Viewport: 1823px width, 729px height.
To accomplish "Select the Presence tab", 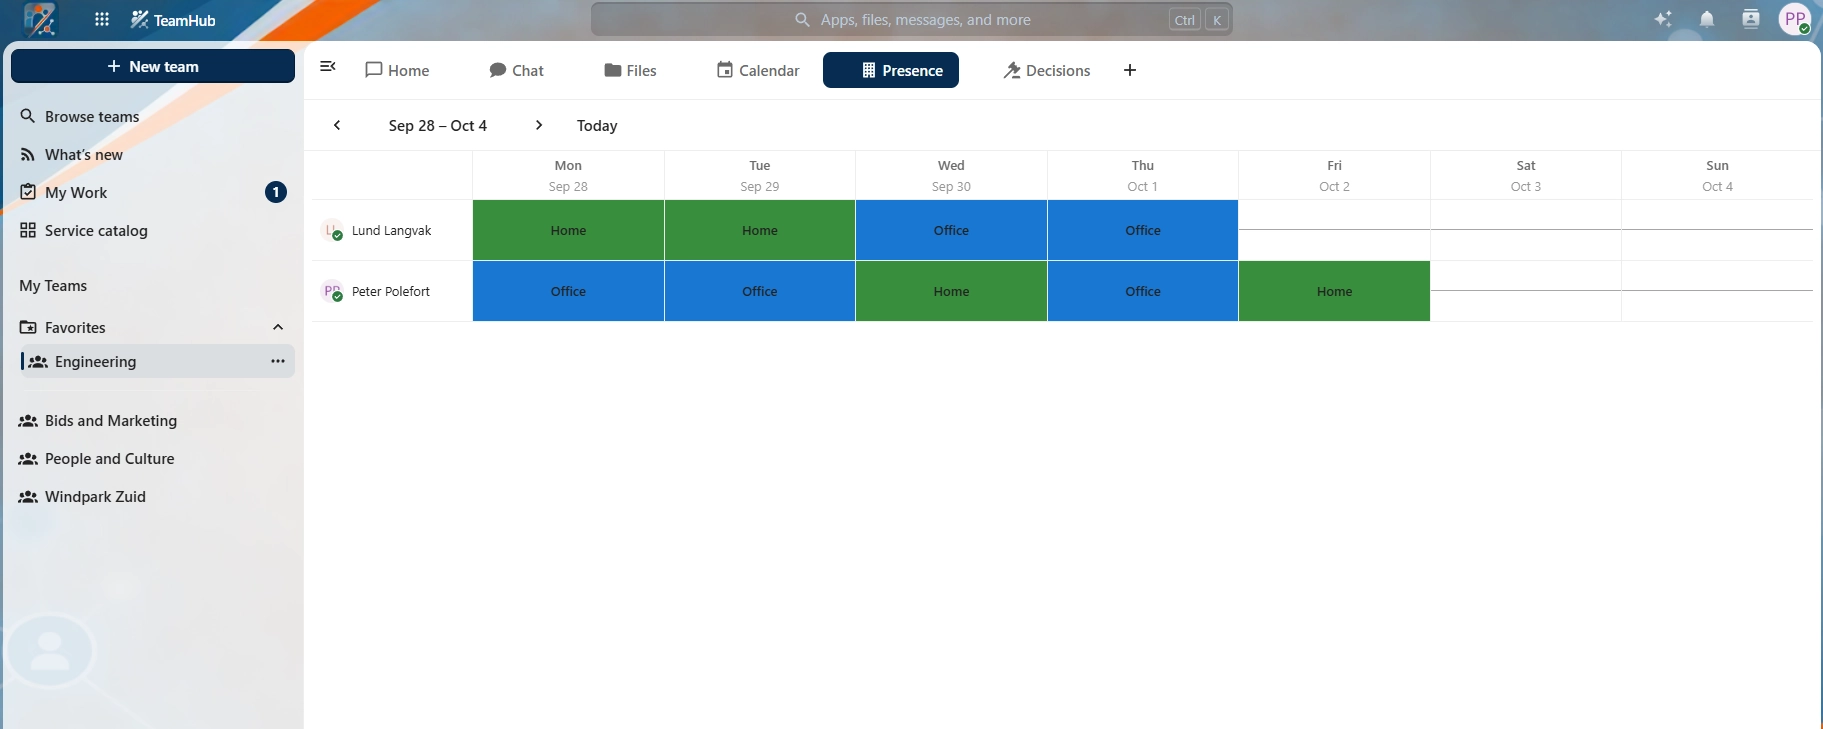I will pyautogui.click(x=891, y=70).
